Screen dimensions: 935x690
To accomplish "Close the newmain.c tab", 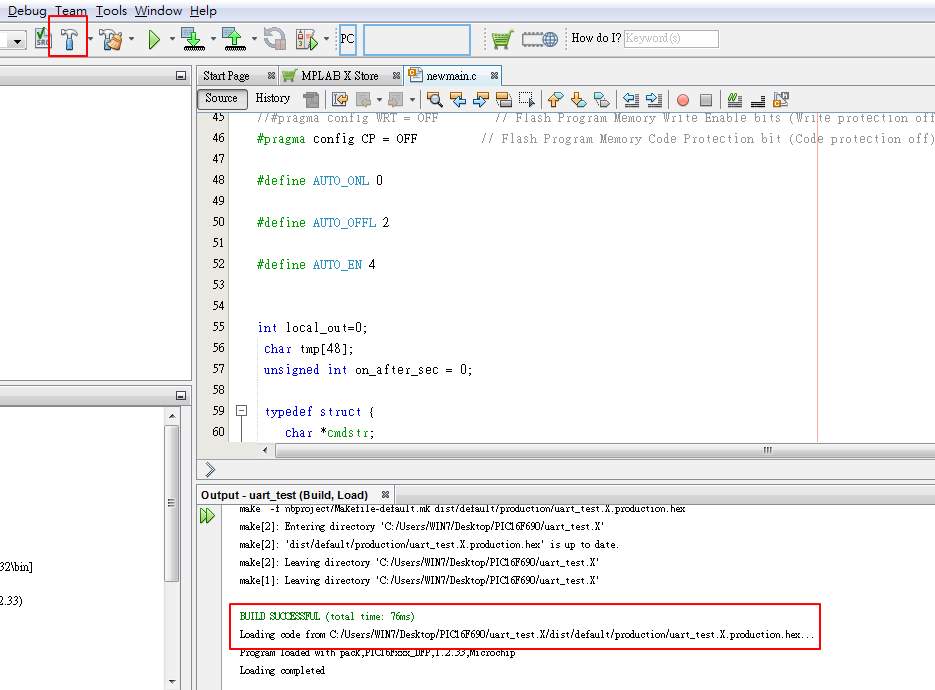I will pos(494,76).
